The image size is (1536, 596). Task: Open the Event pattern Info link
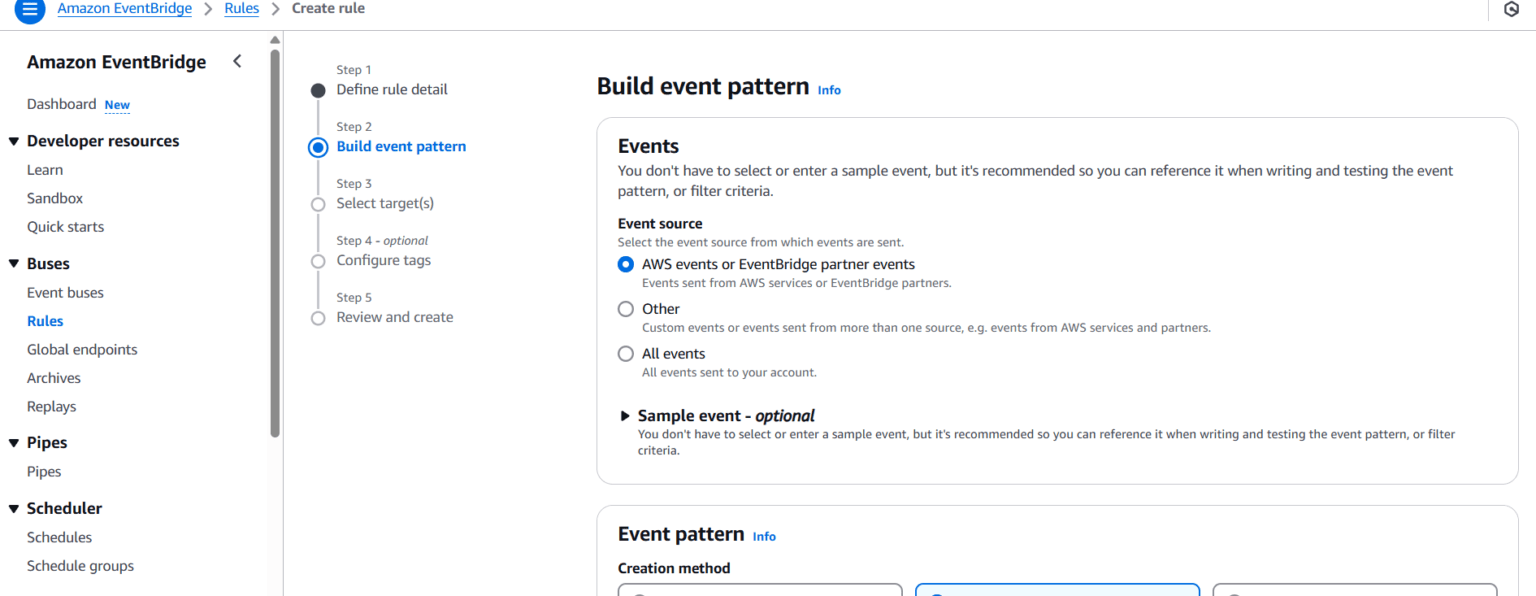click(763, 536)
